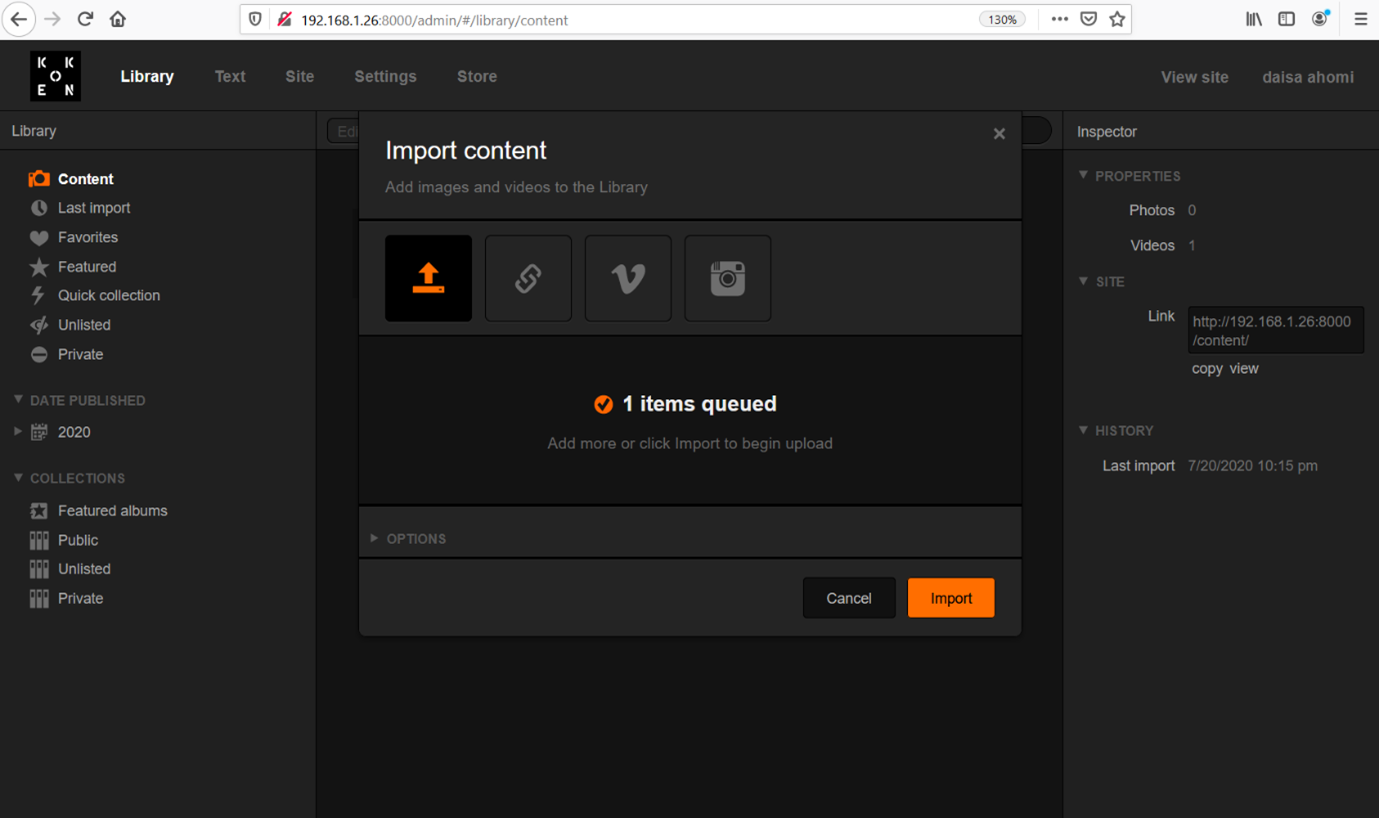The height and width of the screenshot is (818, 1379).
Task: Reload the page in the browser
Action: coord(85,19)
